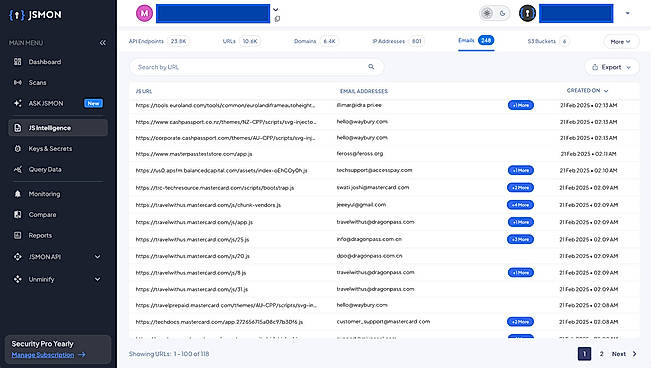Screen dimensions: 651x368
Task: Open Keys & Secrets
Action: pyautogui.click(x=50, y=149)
